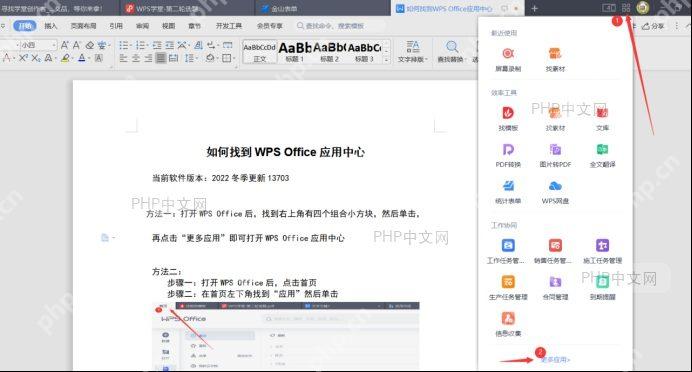Apply the 标题 2 heading style
This screenshot has height=372, width=692.
click(x=329, y=52)
